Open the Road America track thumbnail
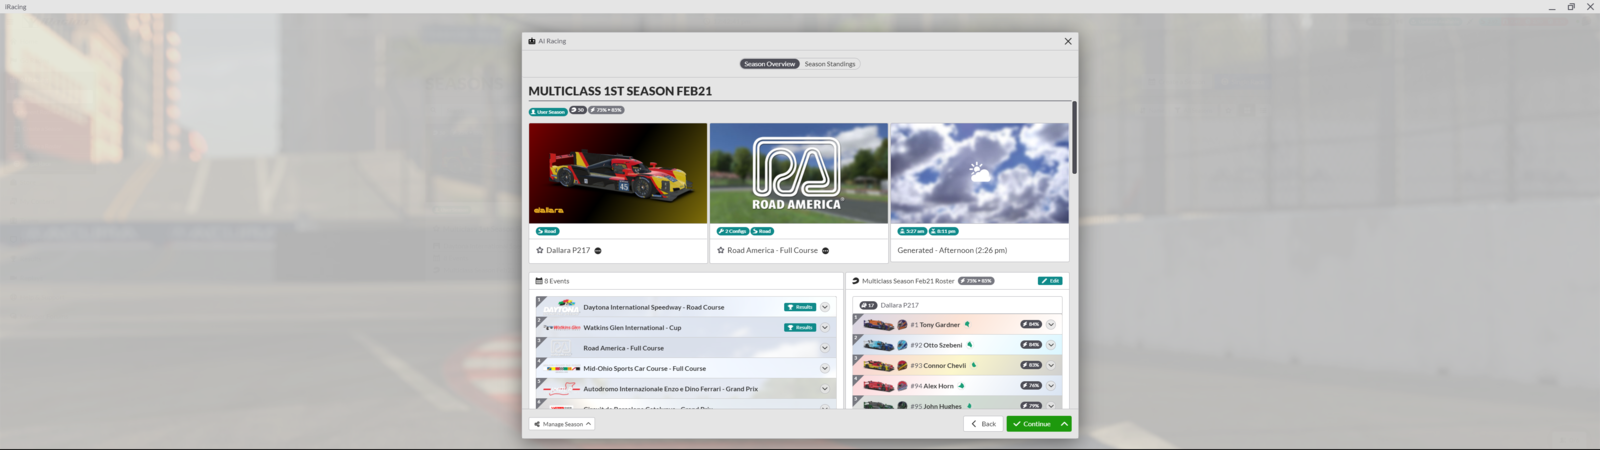Image resolution: width=1600 pixels, height=450 pixels. [x=799, y=173]
